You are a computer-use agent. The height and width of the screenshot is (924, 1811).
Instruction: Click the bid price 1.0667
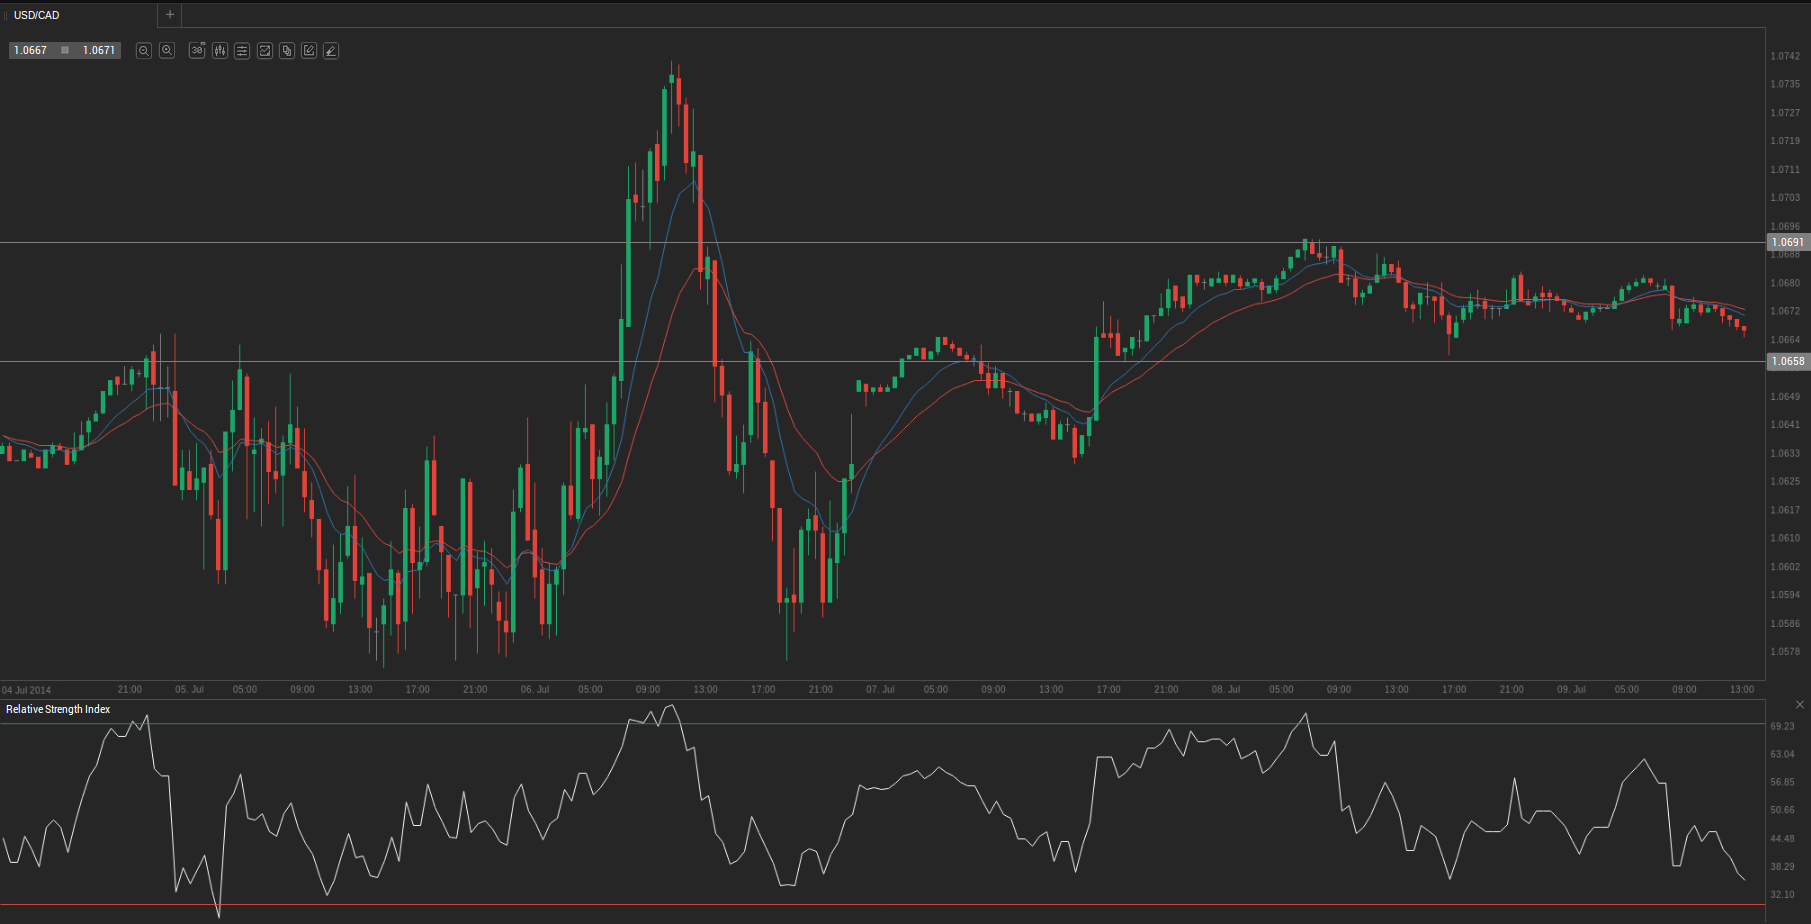click(30, 50)
